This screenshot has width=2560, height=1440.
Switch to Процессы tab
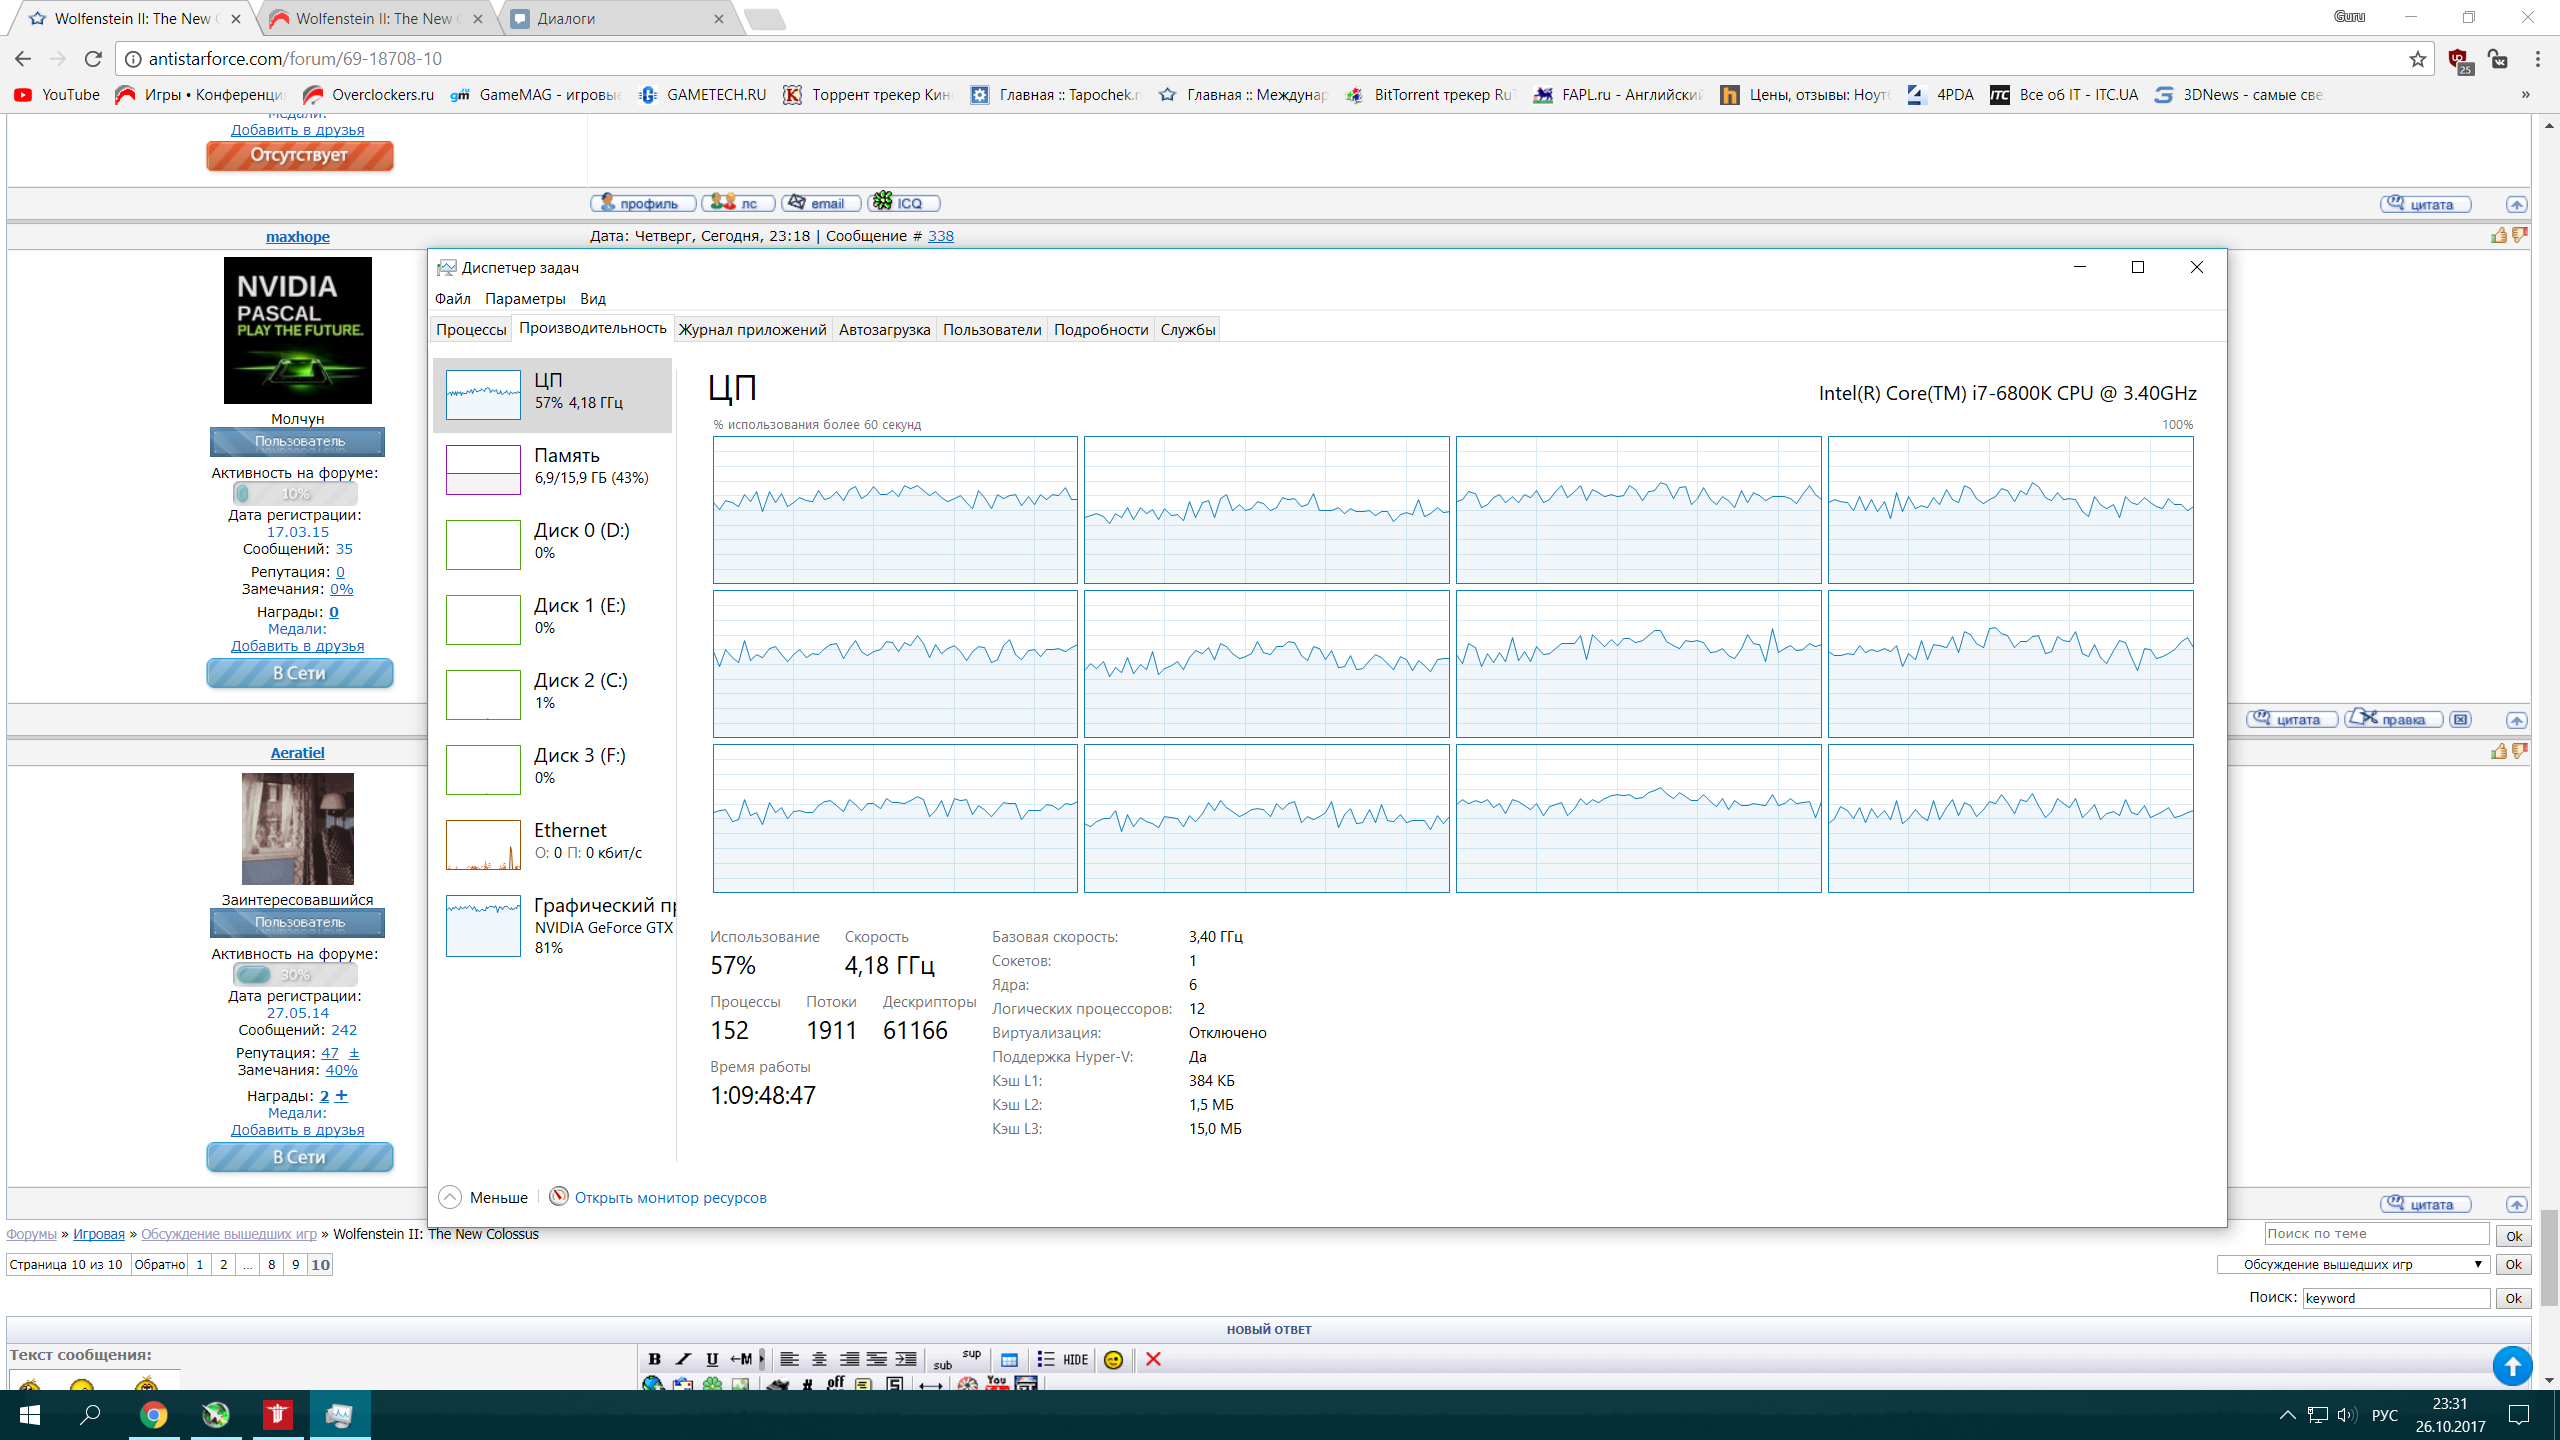point(471,329)
